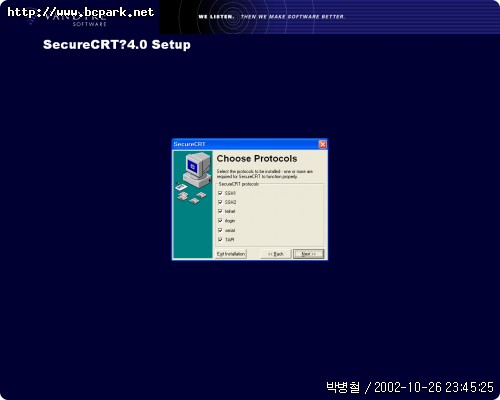The width and height of the screenshot is (500, 400).
Task: Click the Exit Installation button
Action: coord(231,254)
